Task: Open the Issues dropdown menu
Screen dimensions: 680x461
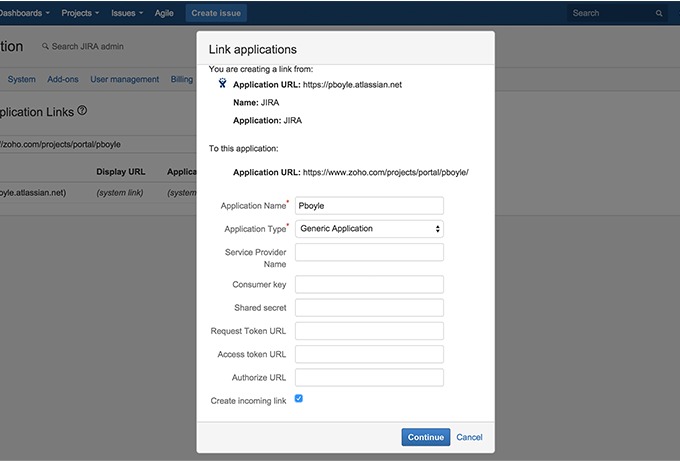Action: 126,13
